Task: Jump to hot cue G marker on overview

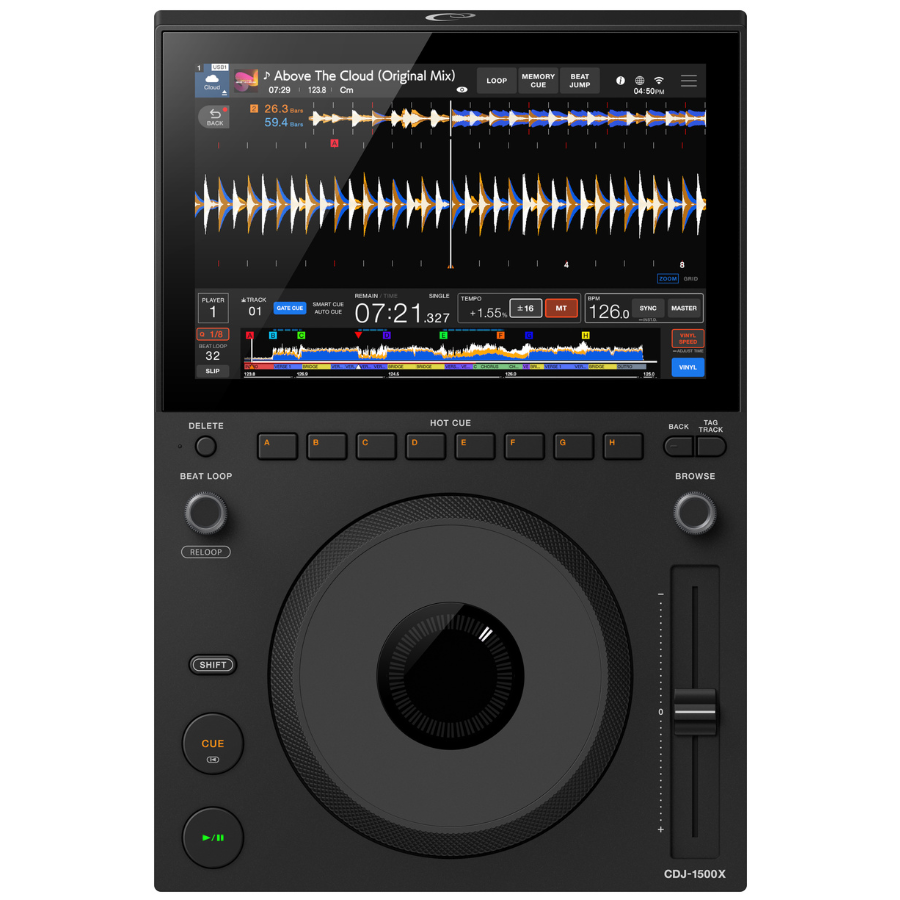Action: point(529,335)
